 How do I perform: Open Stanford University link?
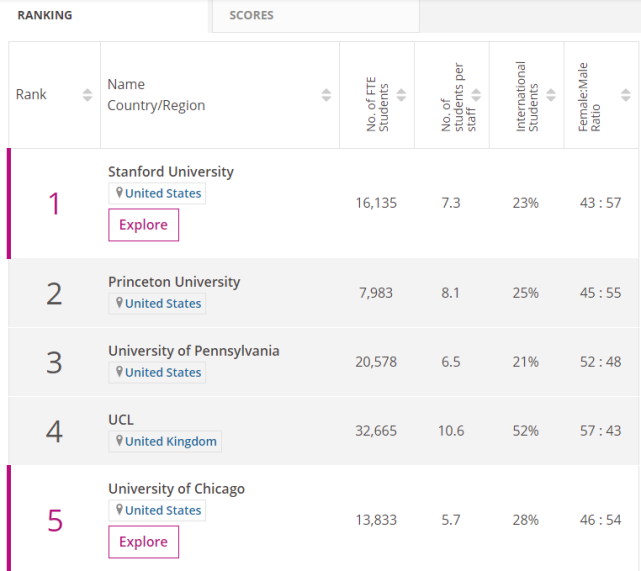[170, 172]
